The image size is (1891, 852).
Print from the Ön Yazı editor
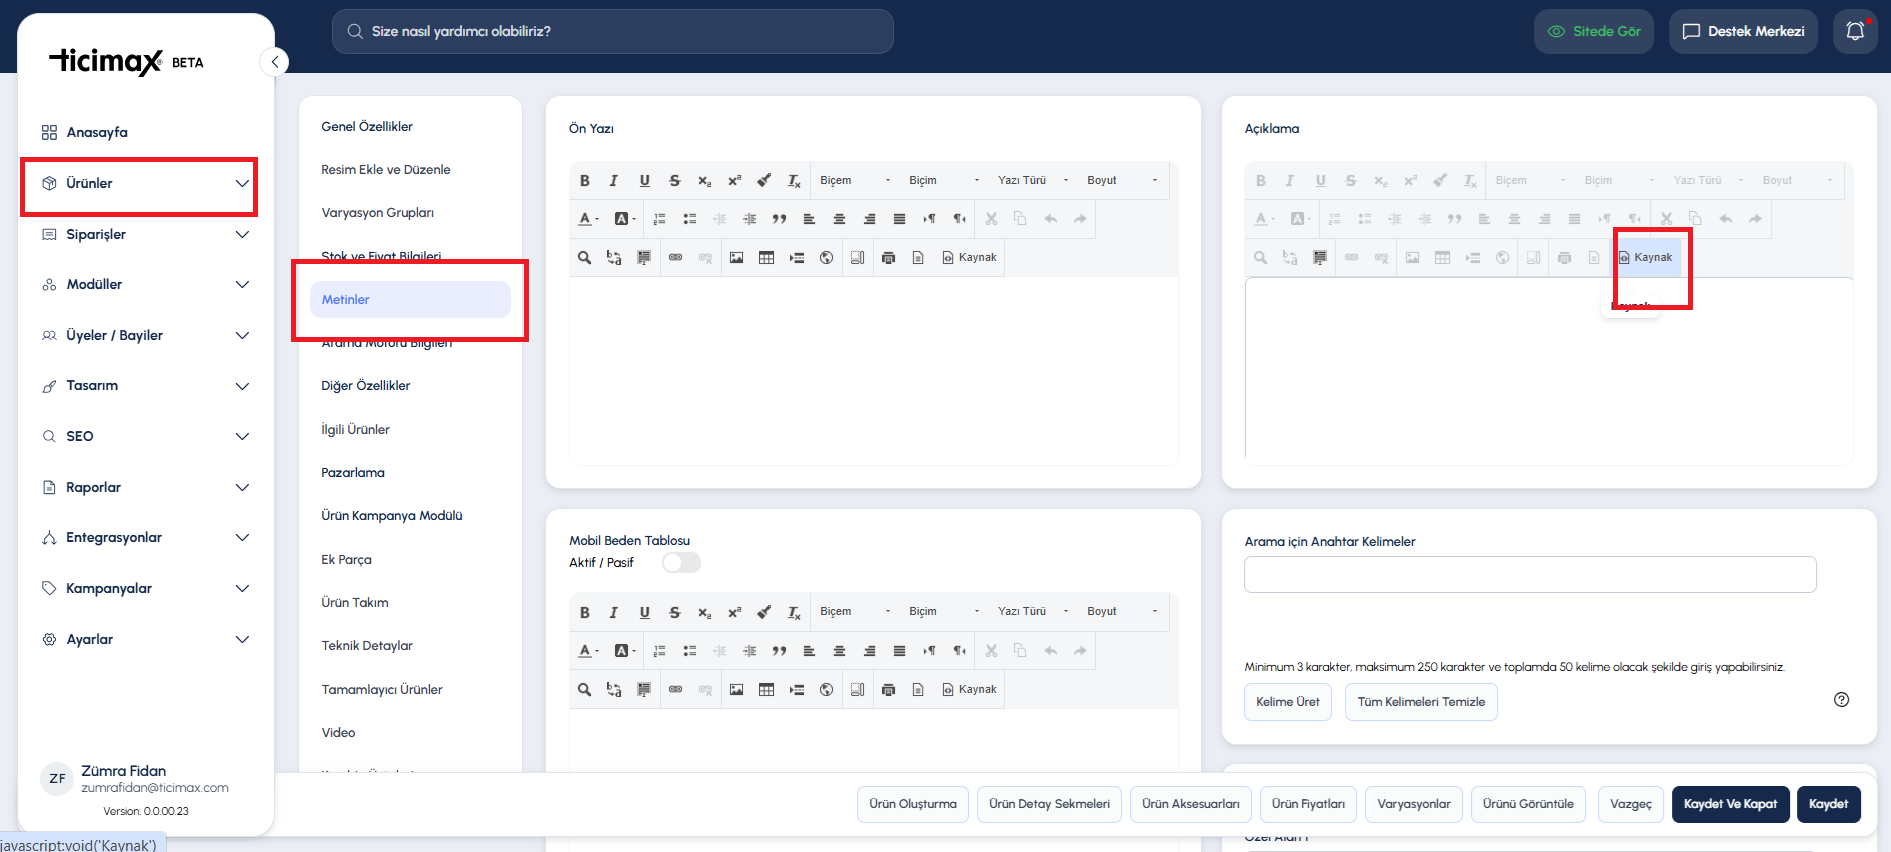click(888, 258)
